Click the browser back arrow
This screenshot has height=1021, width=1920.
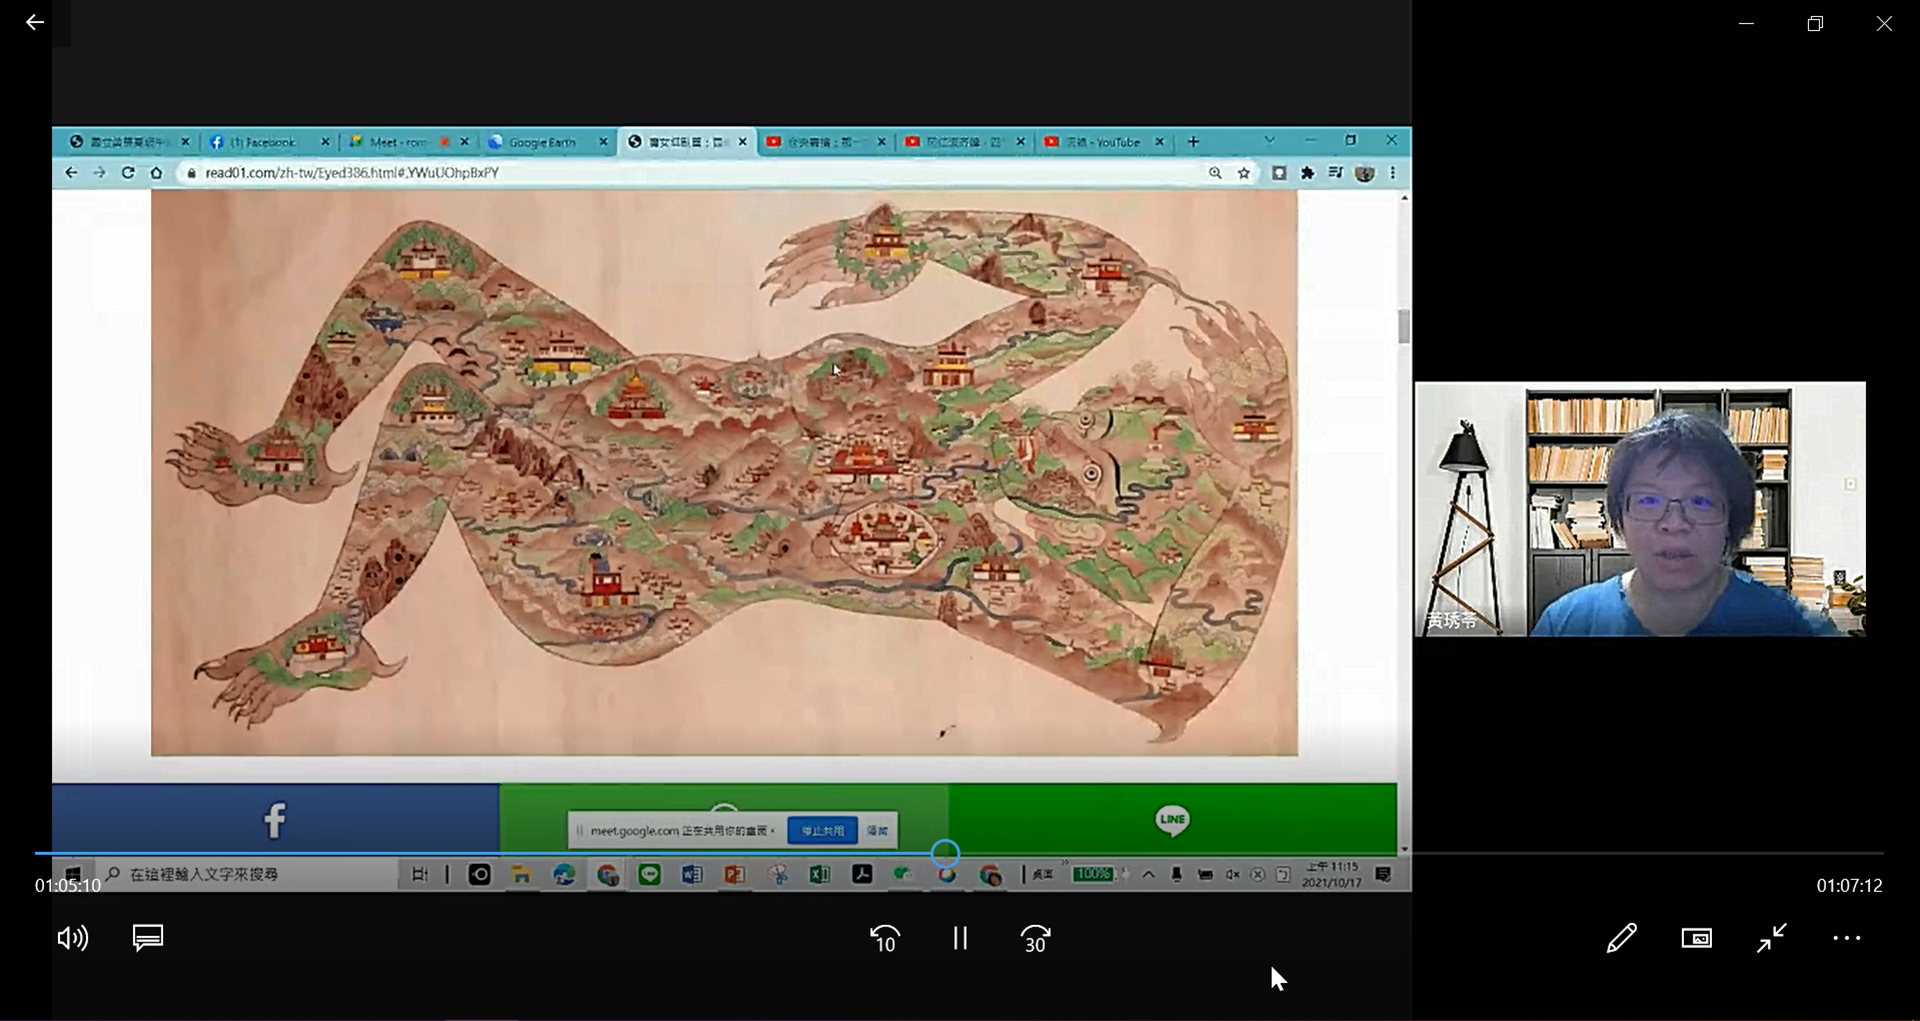(x=71, y=173)
